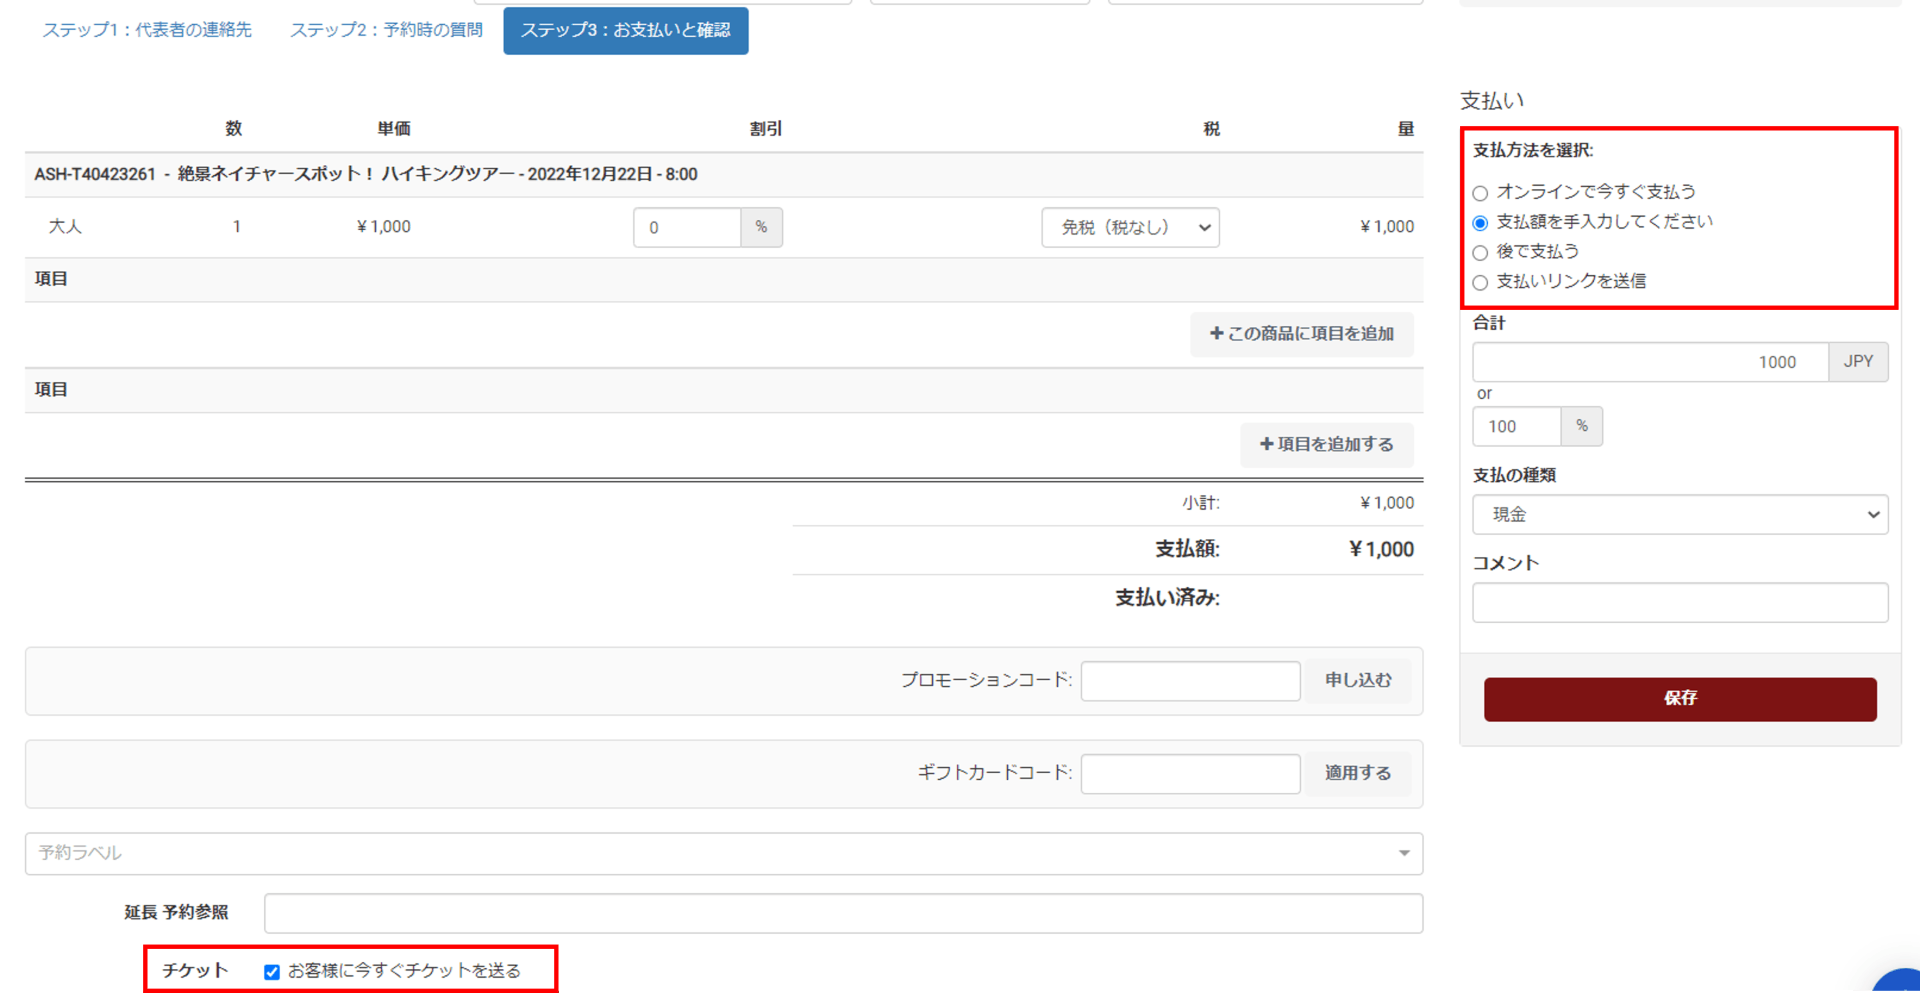Click the 割引 column header
This screenshot has height=993, width=1920.
pyautogui.click(x=766, y=129)
